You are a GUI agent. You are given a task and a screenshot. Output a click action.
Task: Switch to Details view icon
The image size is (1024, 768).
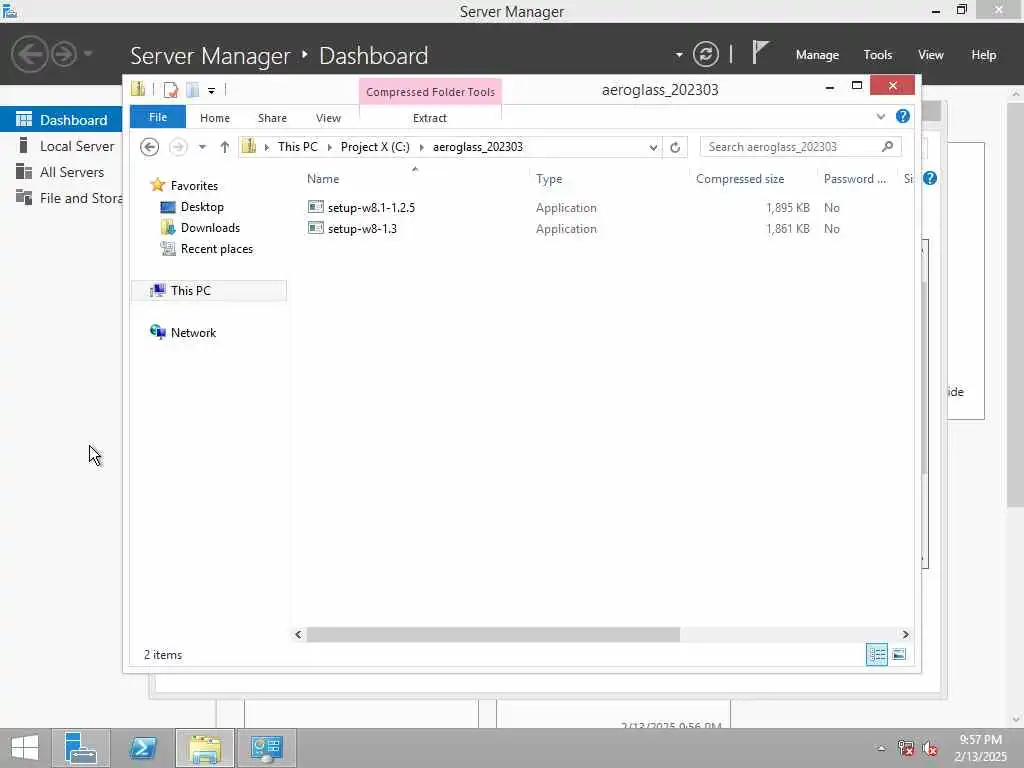coord(876,654)
